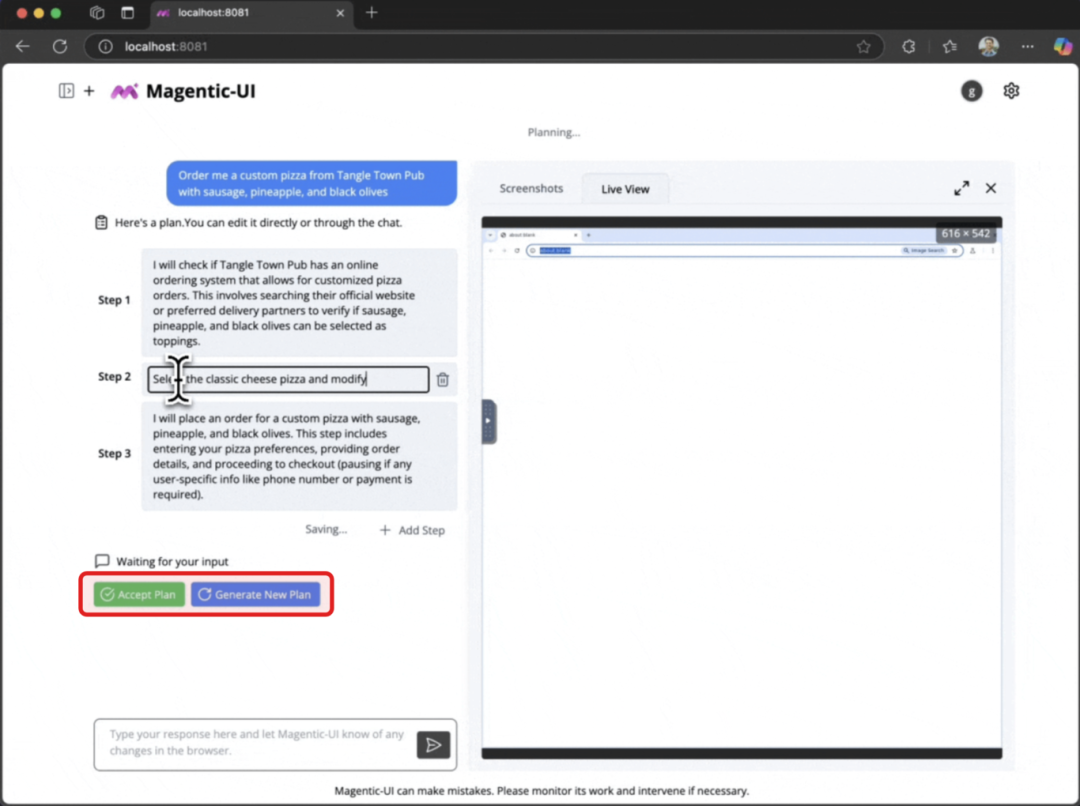Toggle the sidebar panel icon beside the Magentic-UI logo
The image size is (1080, 806).
(x=66, y=91)
